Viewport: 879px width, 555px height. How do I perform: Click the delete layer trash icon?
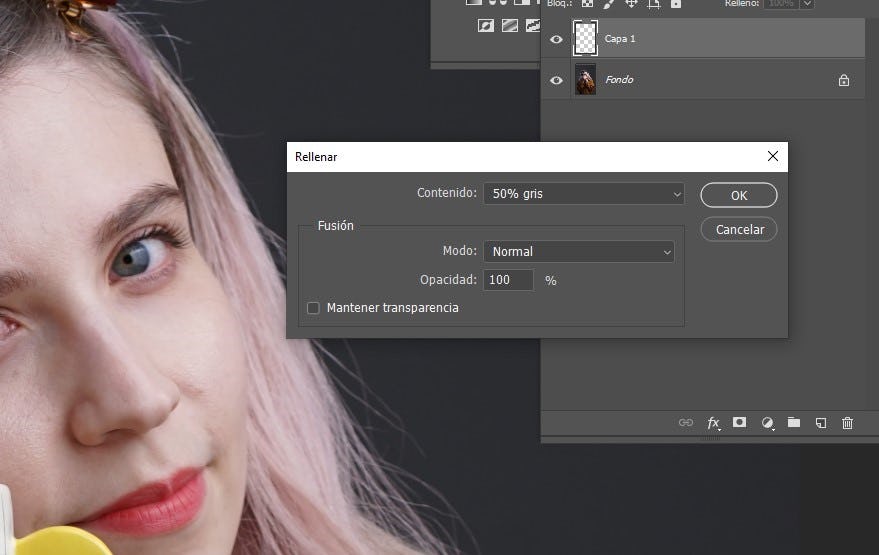(x=847, y=423)
